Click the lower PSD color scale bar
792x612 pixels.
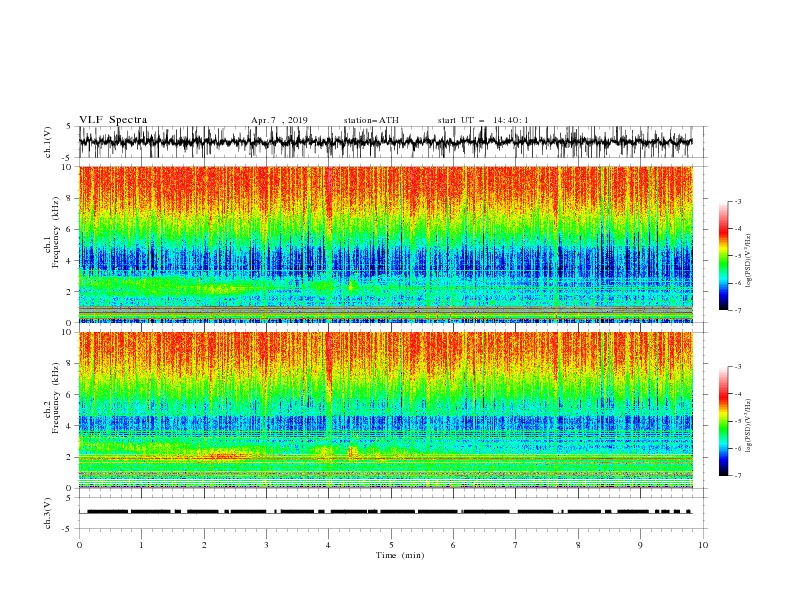[x=723, y=421]
